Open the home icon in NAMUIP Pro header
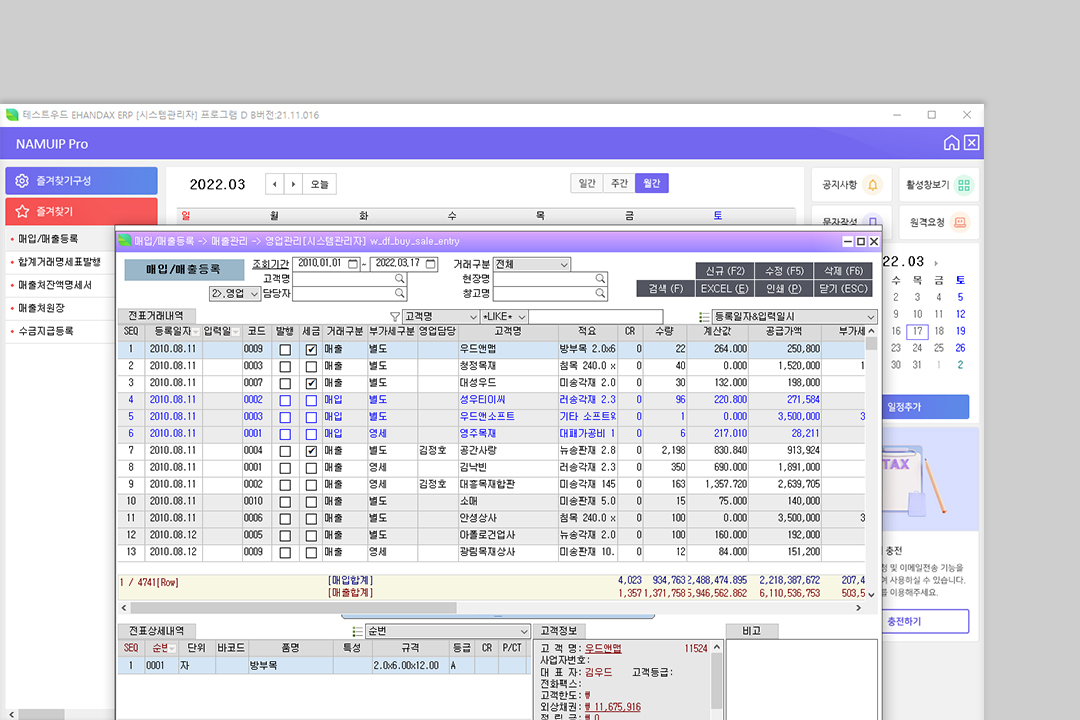Viewport: 1080px width, 720px height. coord(951,143)
